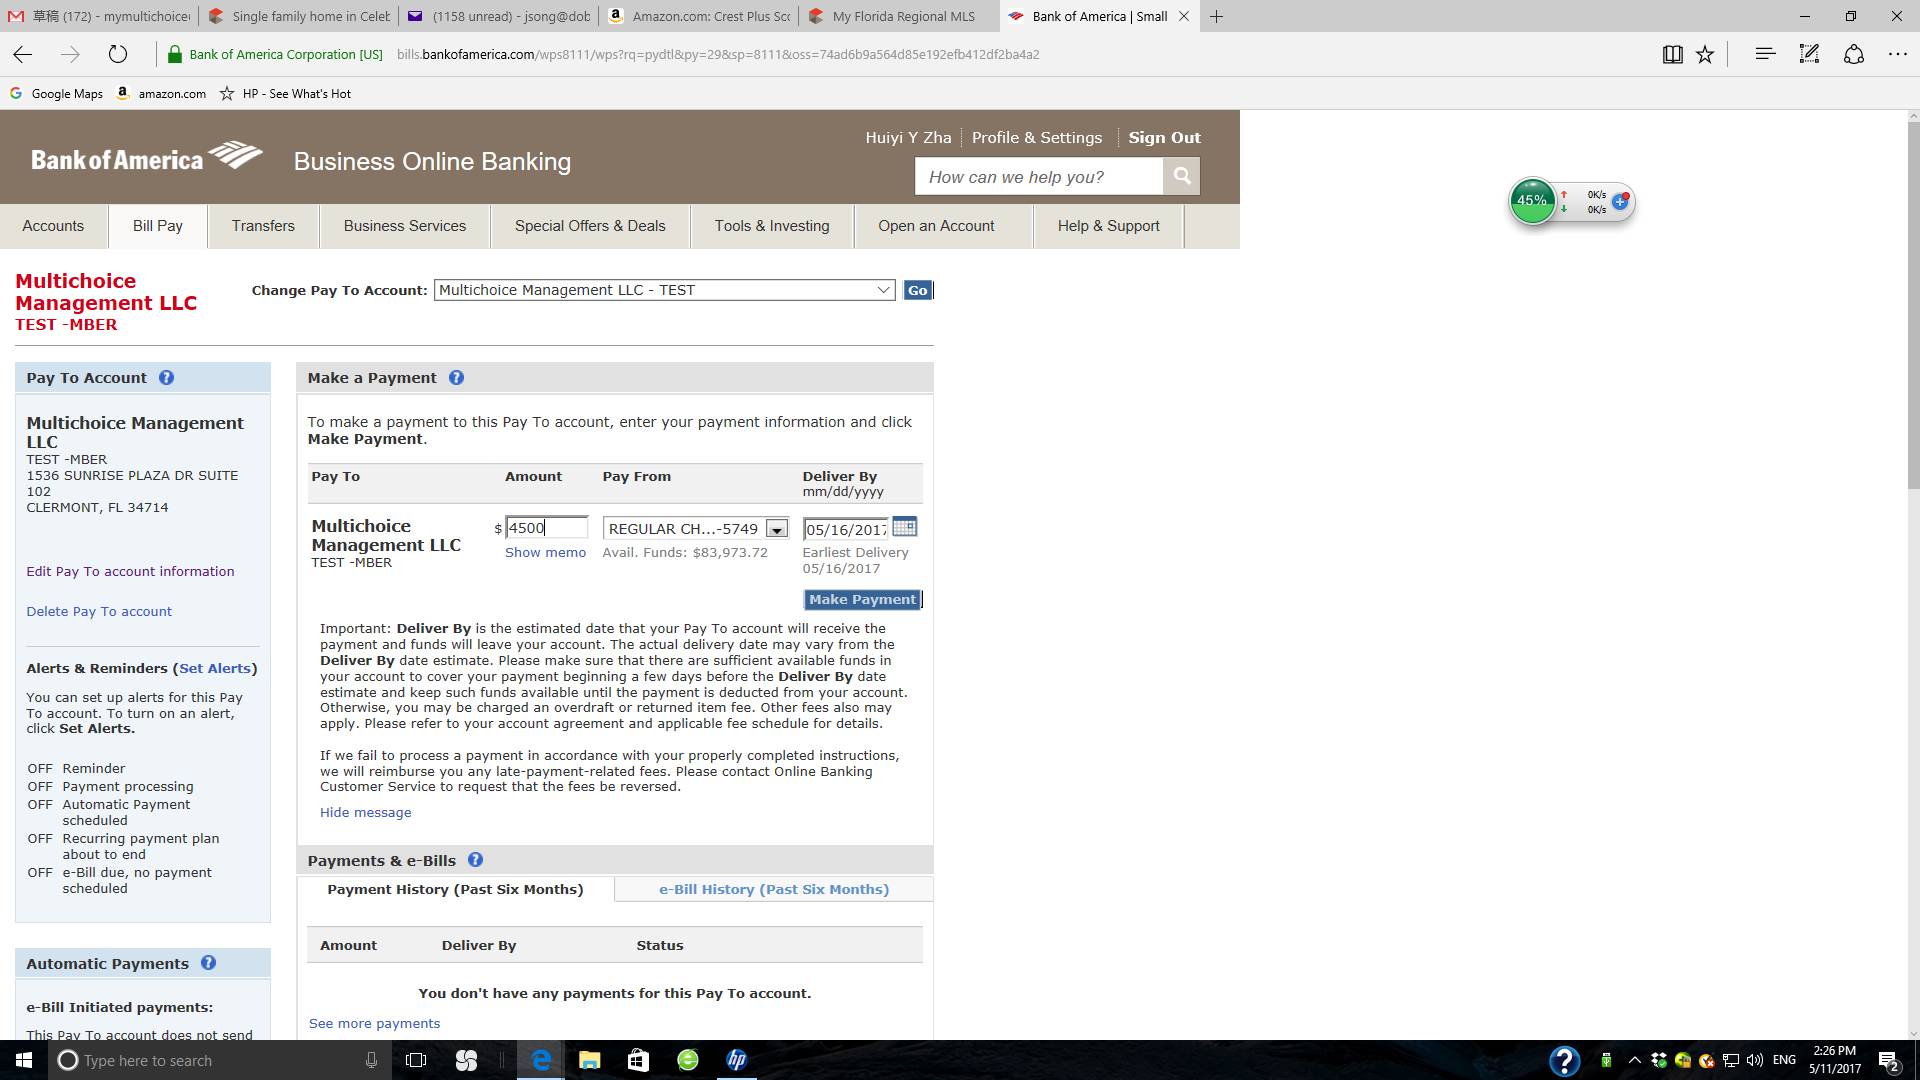Refresh the page in the browser
The height and width of the screenshot is (1080, 1920).
click(x=118, y=55)
